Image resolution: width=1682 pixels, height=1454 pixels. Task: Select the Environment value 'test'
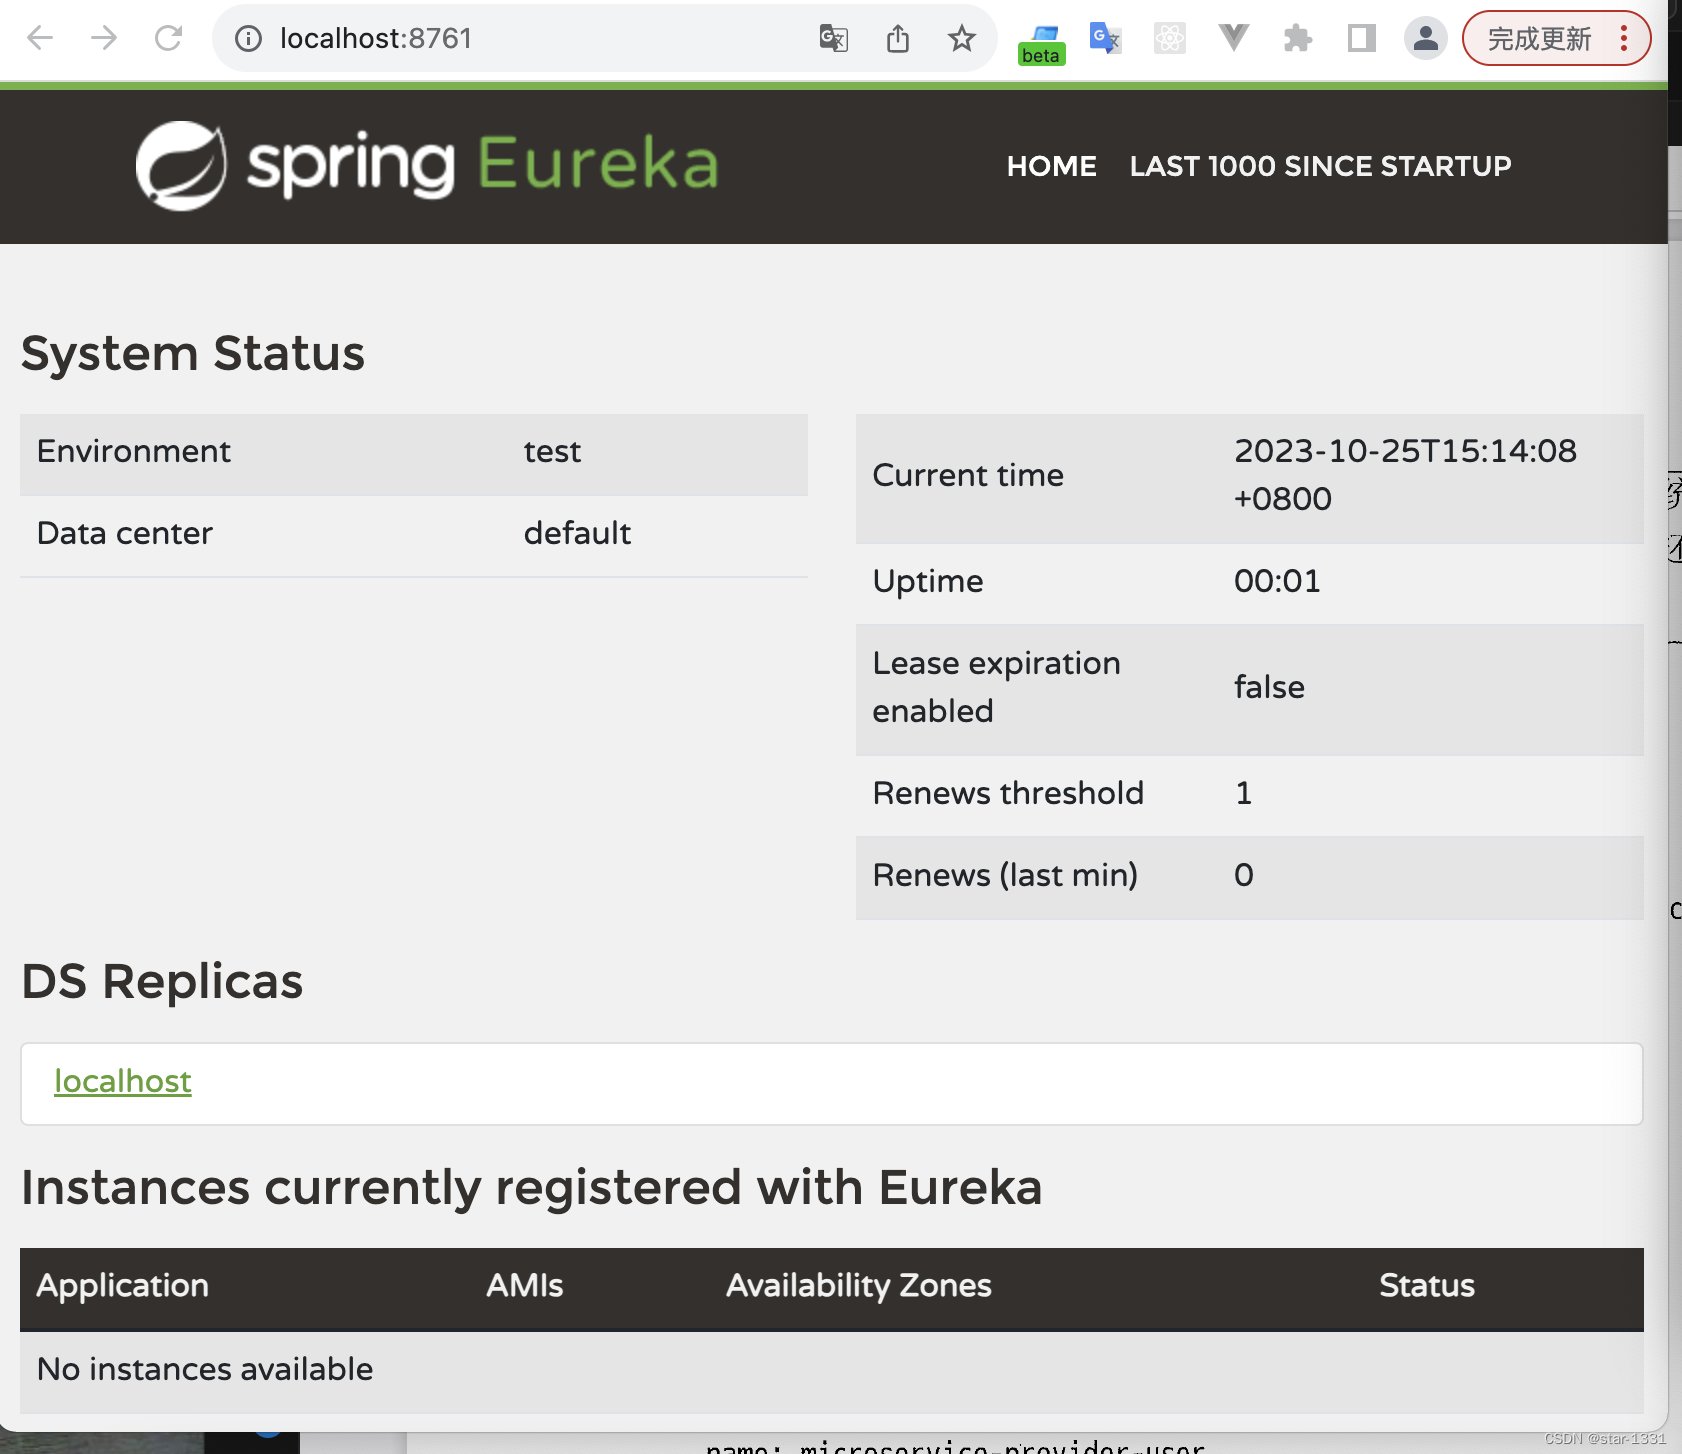[552, 452]
